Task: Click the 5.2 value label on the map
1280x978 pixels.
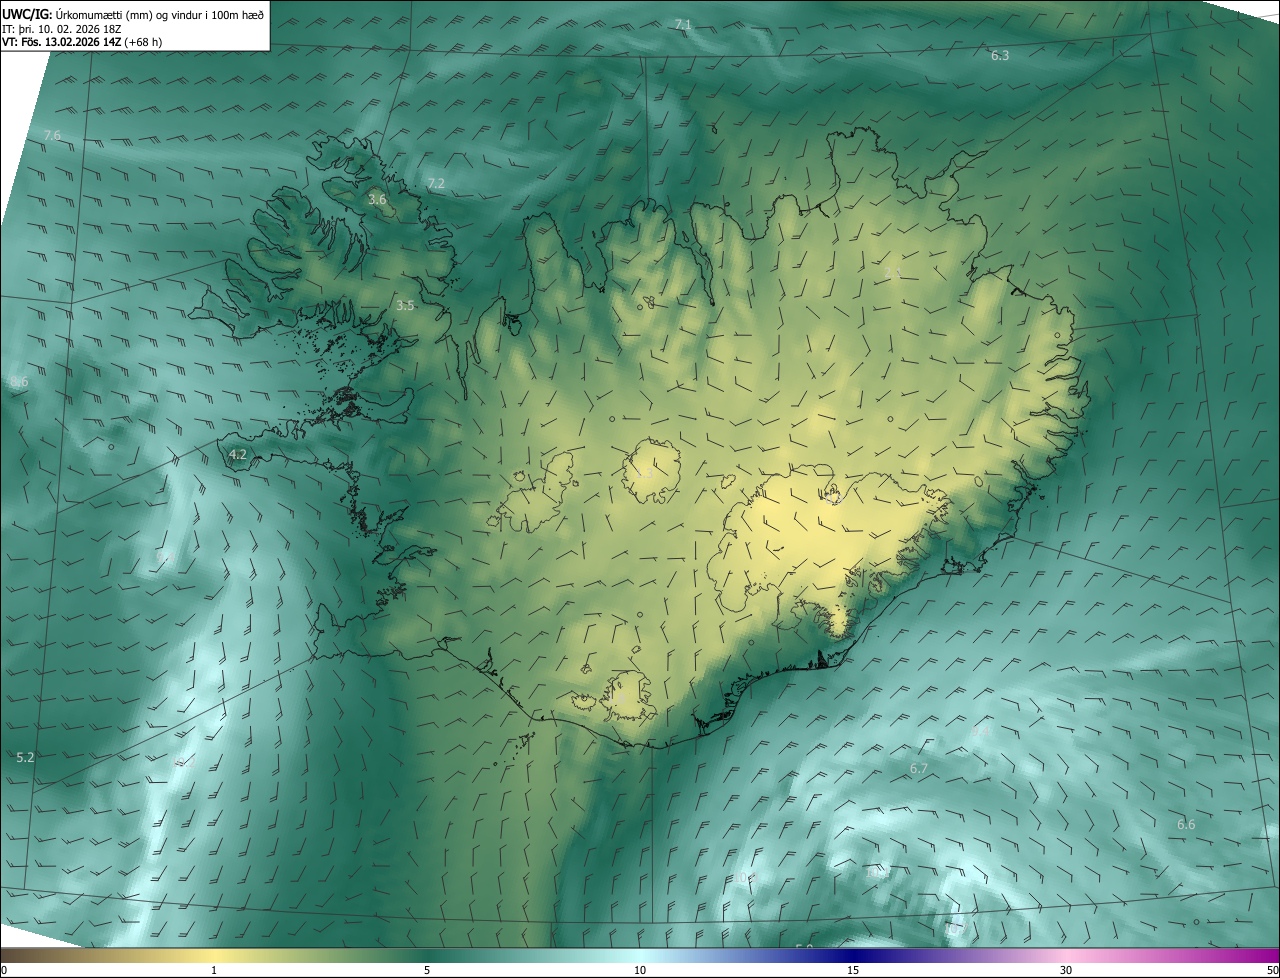Action: pos(26,758)
